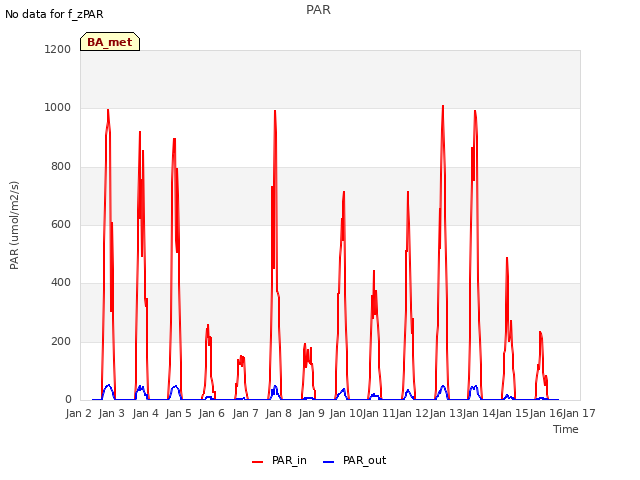Click the Jan 8 PAR_in peak
This screenshot has width=640, height=480.
pyautogui.click(x=275, y=112)
